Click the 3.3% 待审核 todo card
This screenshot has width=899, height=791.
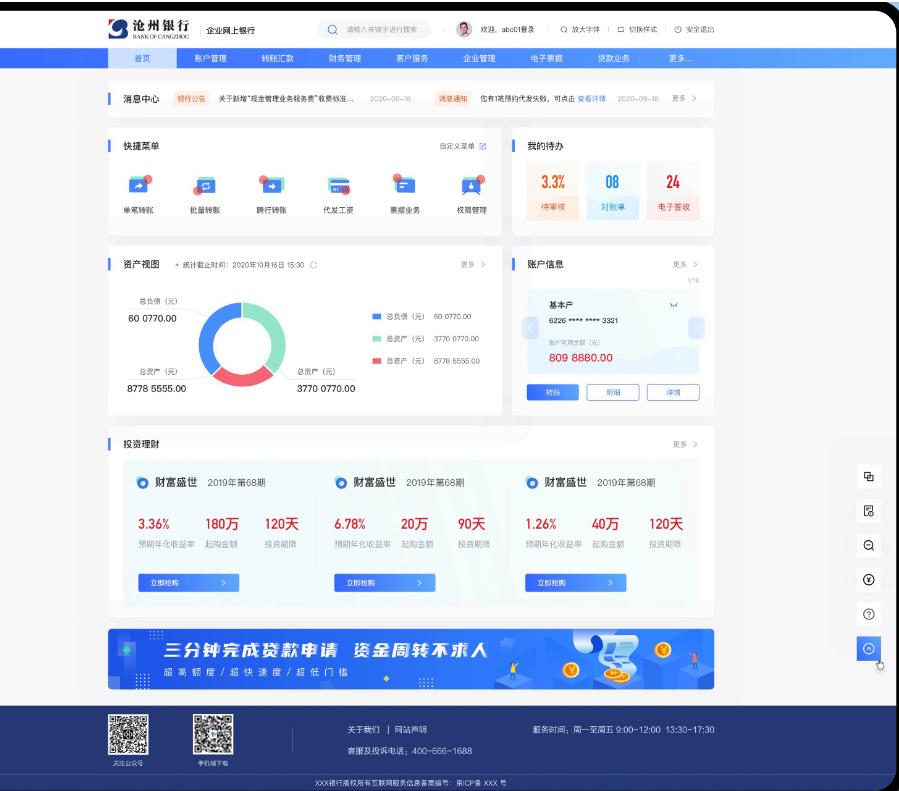pyautogui.click(x=553, y=191)
